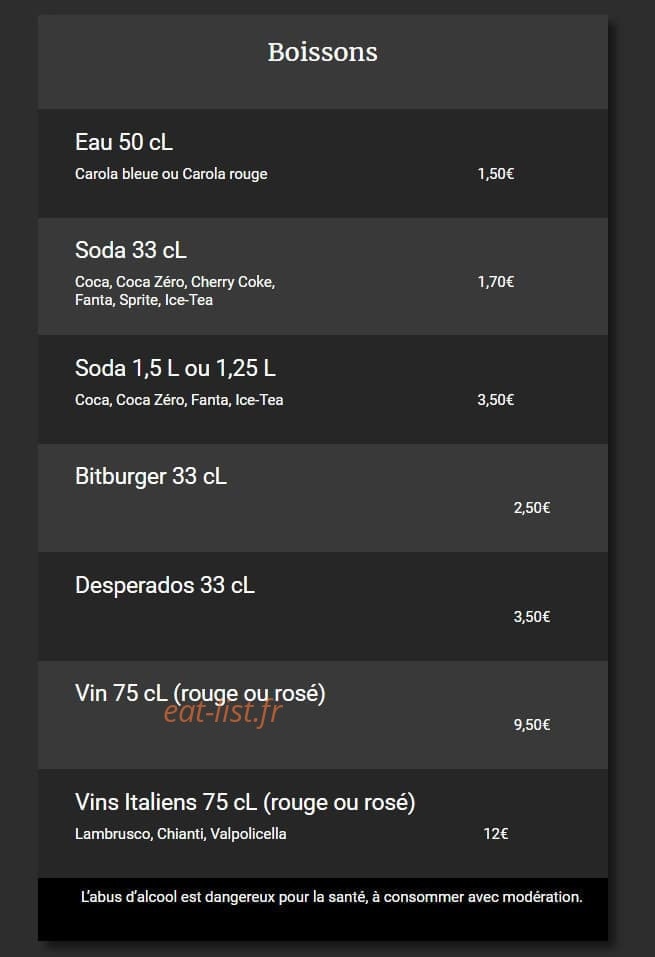Click Coca, Coca Zéro, Fanta, Ice-Tea text

pyautogui.click(x=179, y=400)
